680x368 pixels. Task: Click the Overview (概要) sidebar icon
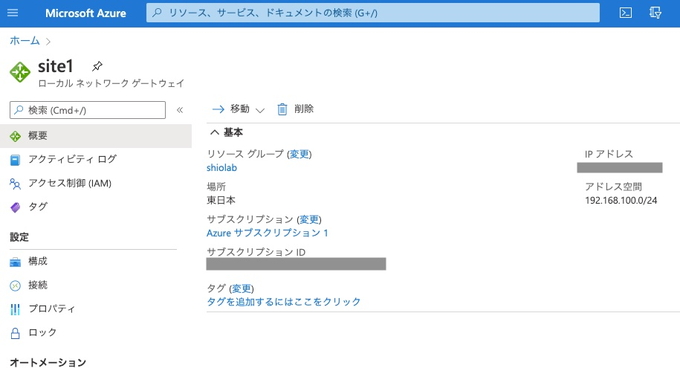coord(15,136)
